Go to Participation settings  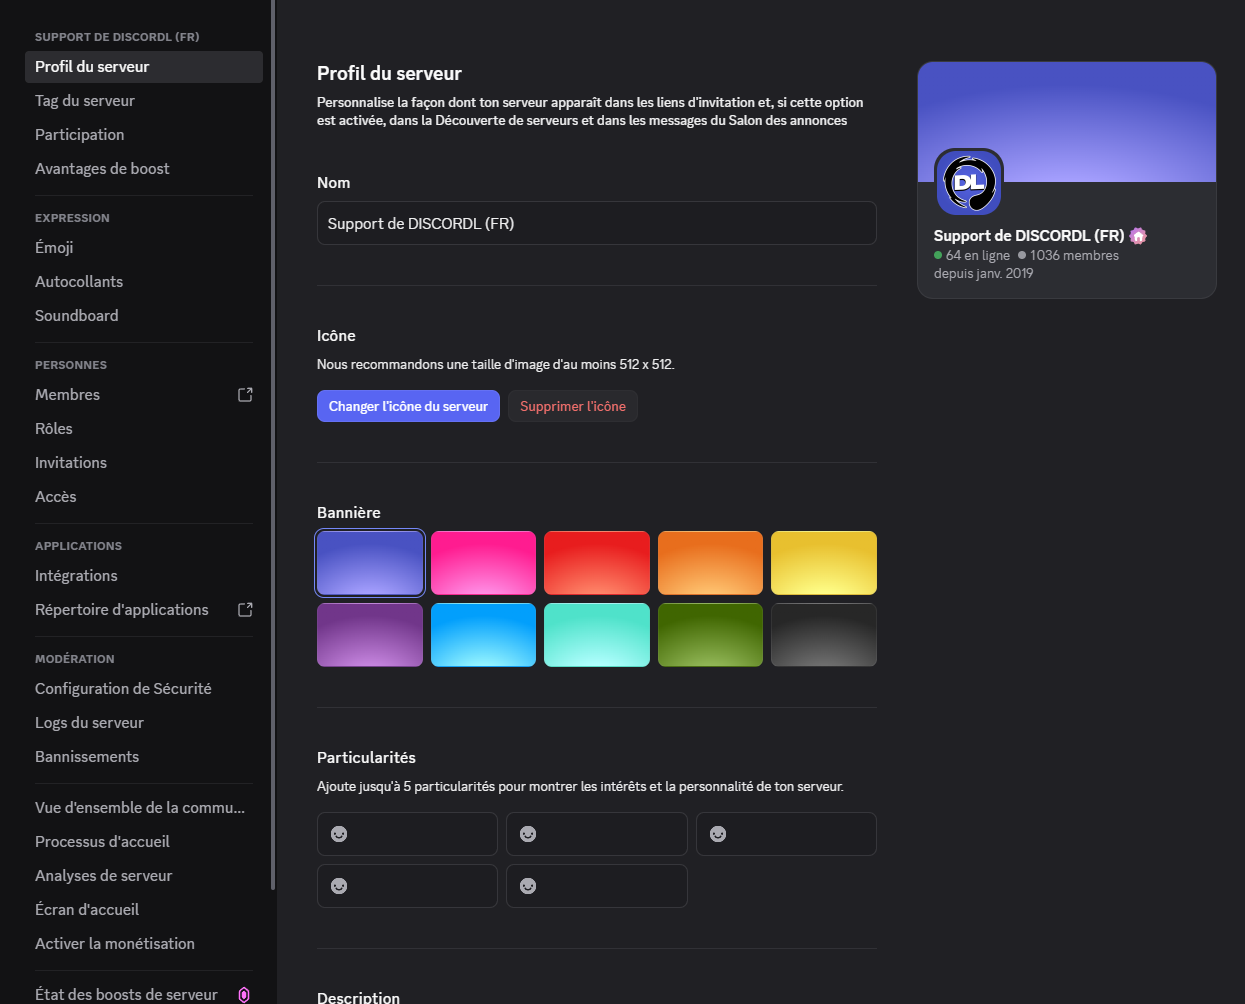click(x=144, y=135)
